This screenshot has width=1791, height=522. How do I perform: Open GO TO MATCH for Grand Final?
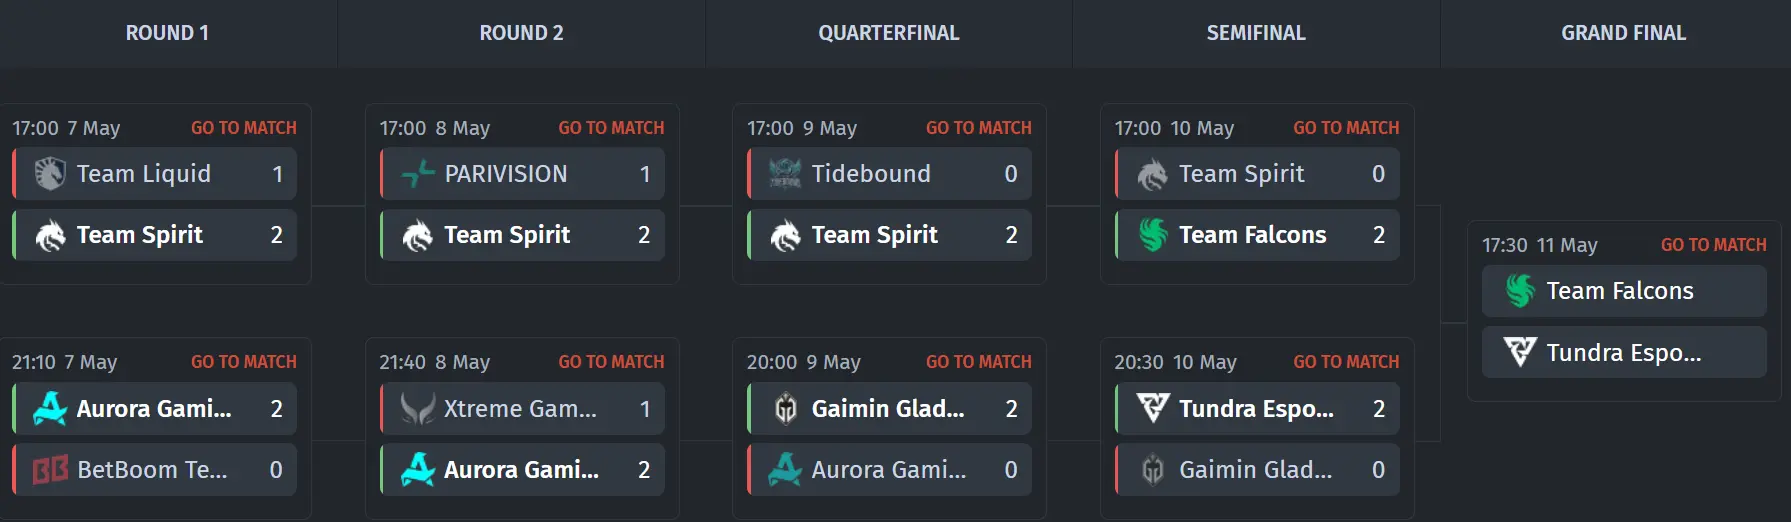pyautogui.click(x=1714, y=245)
